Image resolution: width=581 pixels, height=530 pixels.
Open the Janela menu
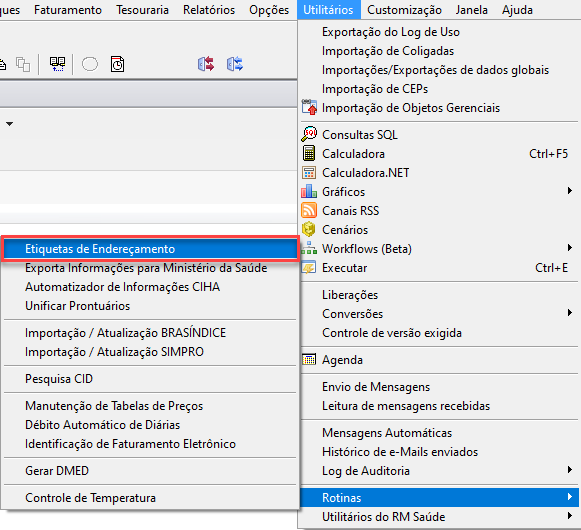click(x=472, y=10)
